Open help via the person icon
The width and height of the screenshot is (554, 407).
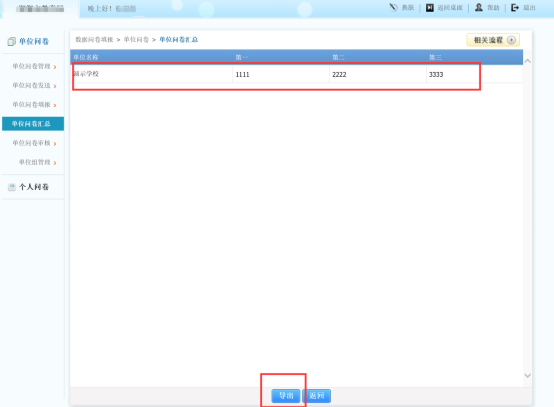[479, 7]
